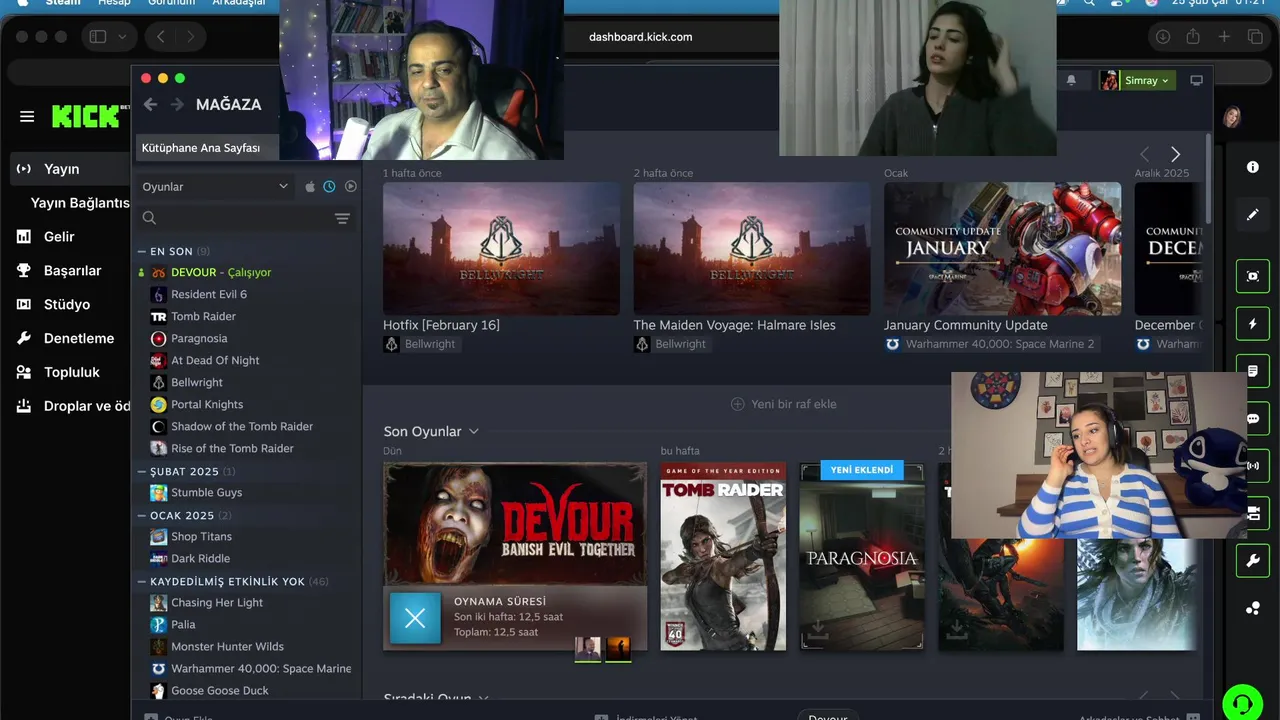The width and height of the screenshot is (1280, 720).
Task: Click the Safari downloads icon
Action: coord(1163,37)
